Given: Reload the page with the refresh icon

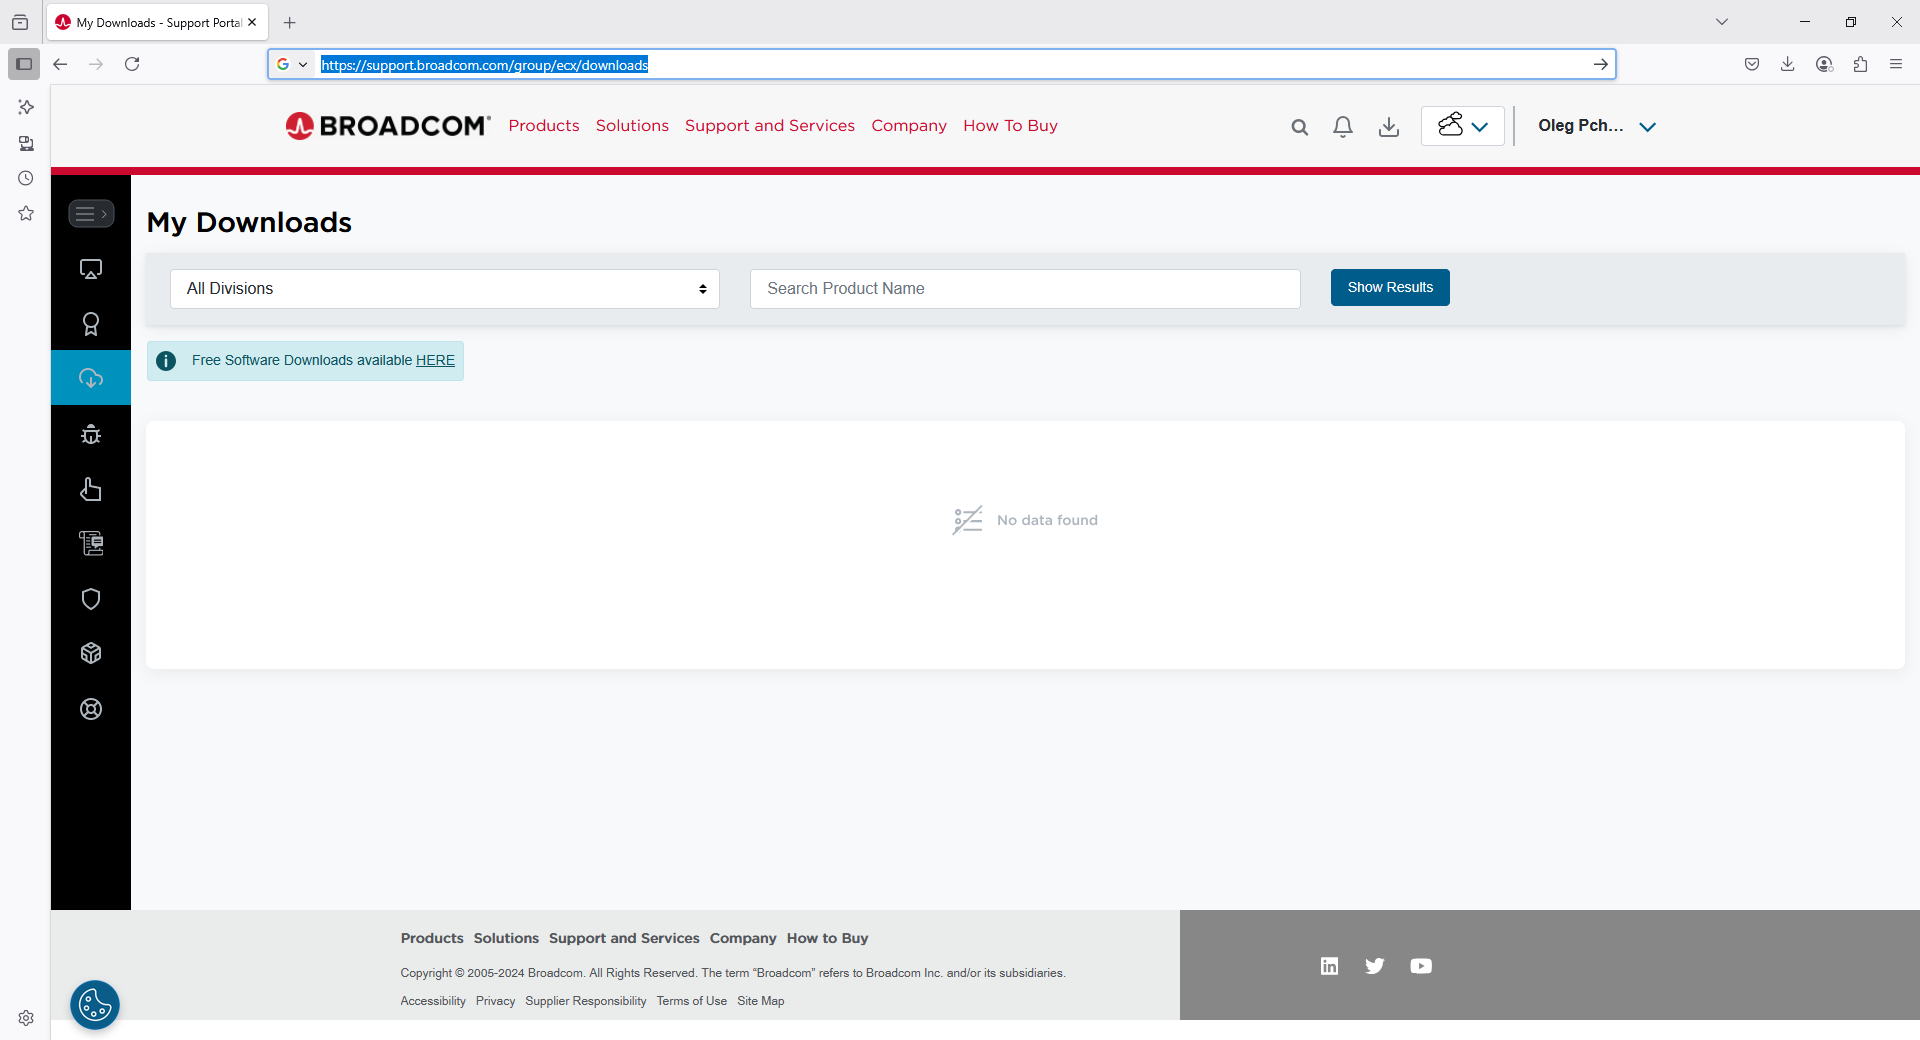Looking at the screenshot, I should coord(132,64).
